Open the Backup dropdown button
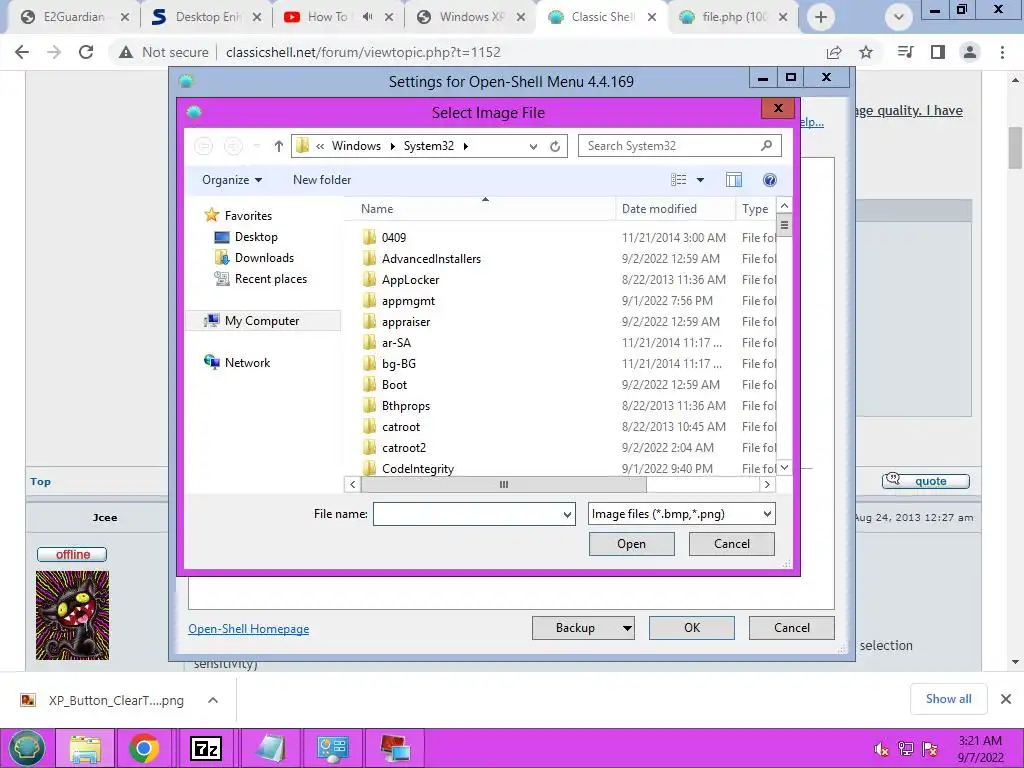The image size is (1024, 768). (627, 628)
